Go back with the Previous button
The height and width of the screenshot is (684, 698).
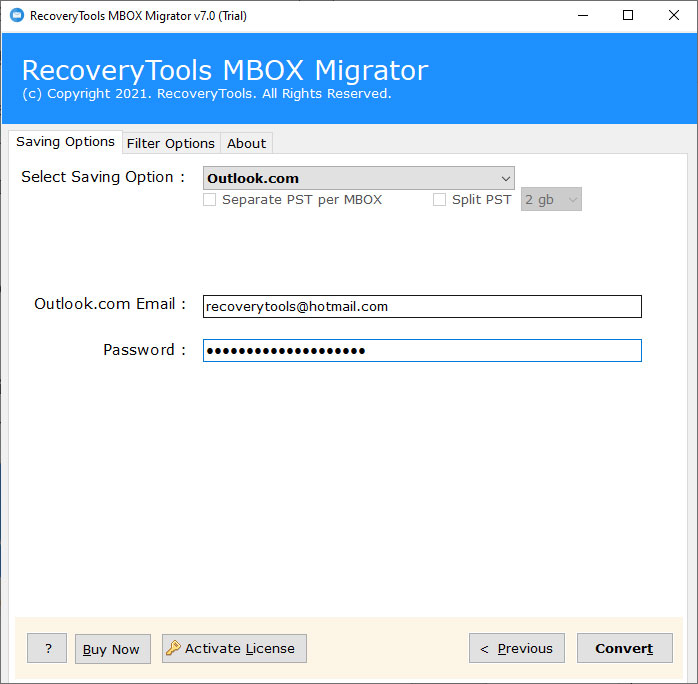tap(517, 648)
